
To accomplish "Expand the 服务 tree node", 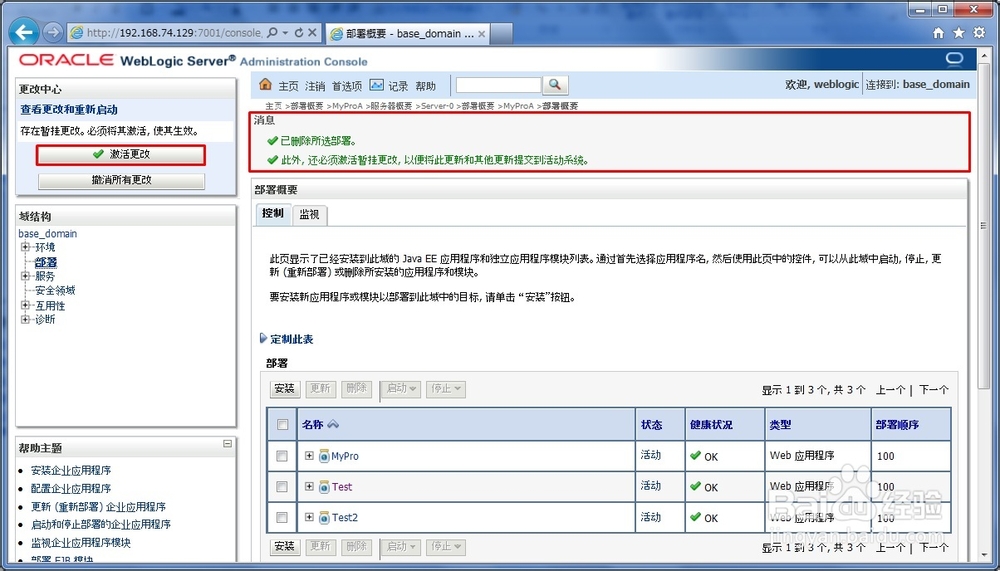I will [25, 276].
